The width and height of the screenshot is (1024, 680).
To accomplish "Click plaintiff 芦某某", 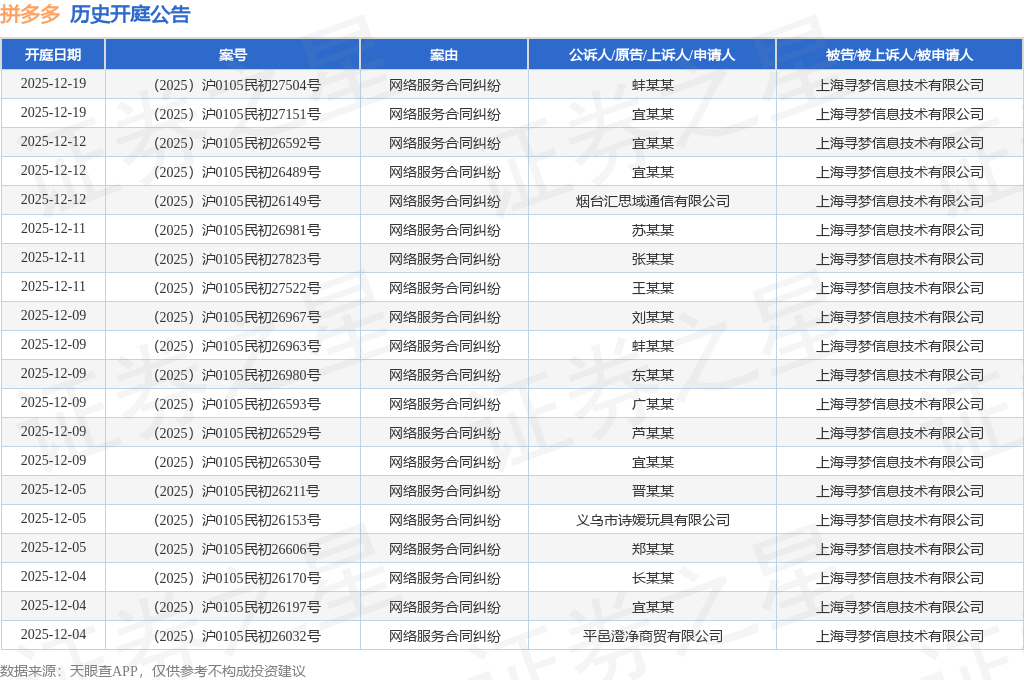I will click(652, 433).
